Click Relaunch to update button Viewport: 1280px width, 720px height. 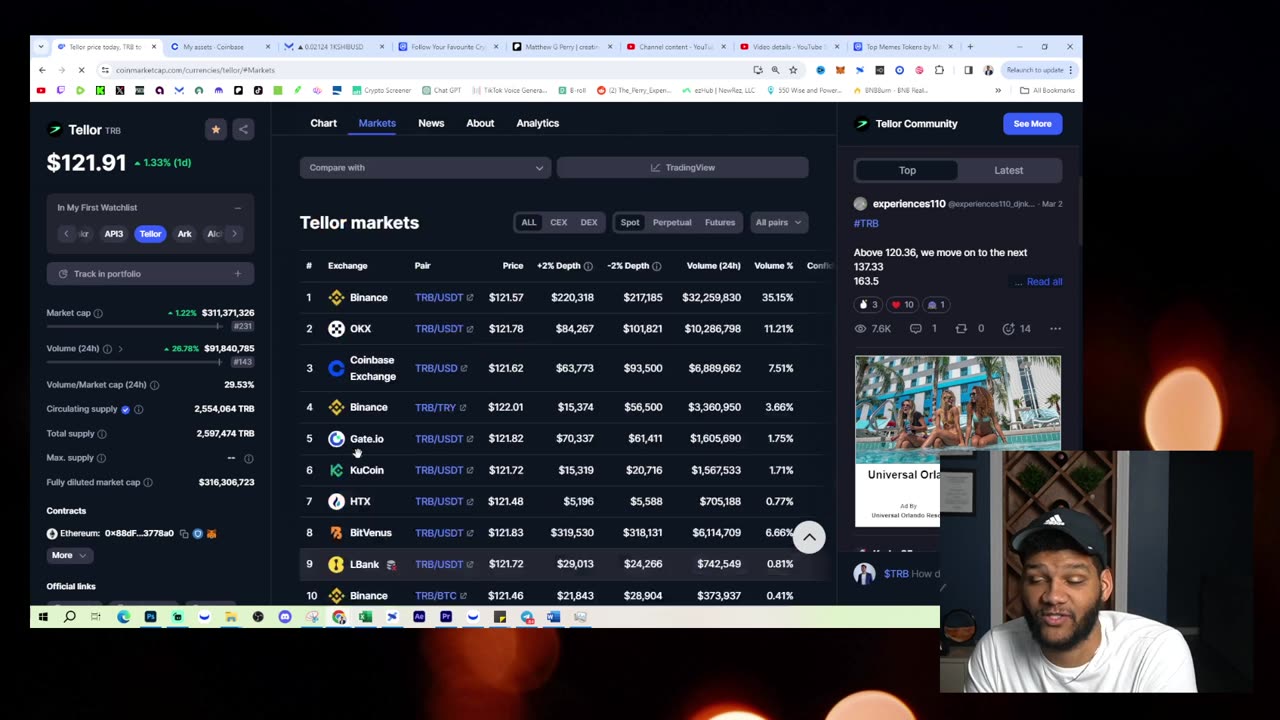pos(1040,70)
